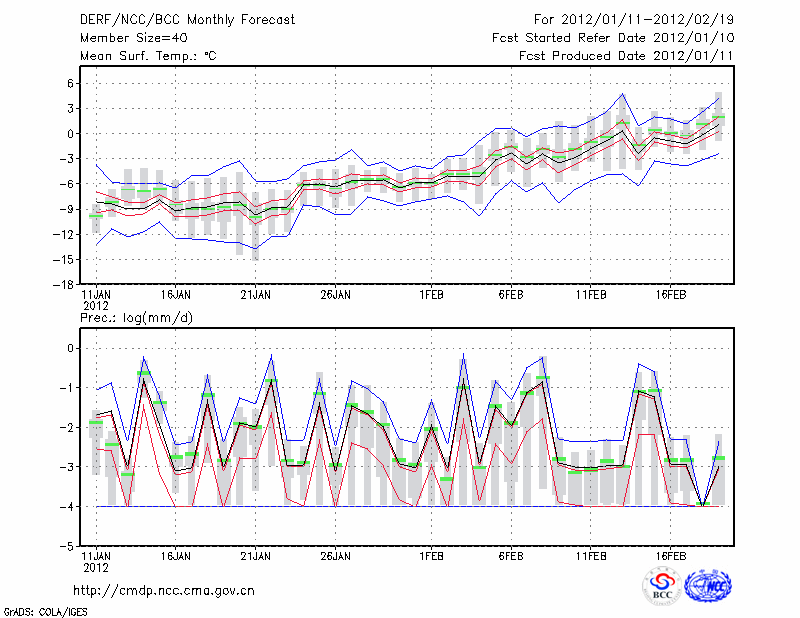This screenshot has width=800, height=618.
Task: Click 1FEB on the temperature chart axis
Action: click(431, 295)
